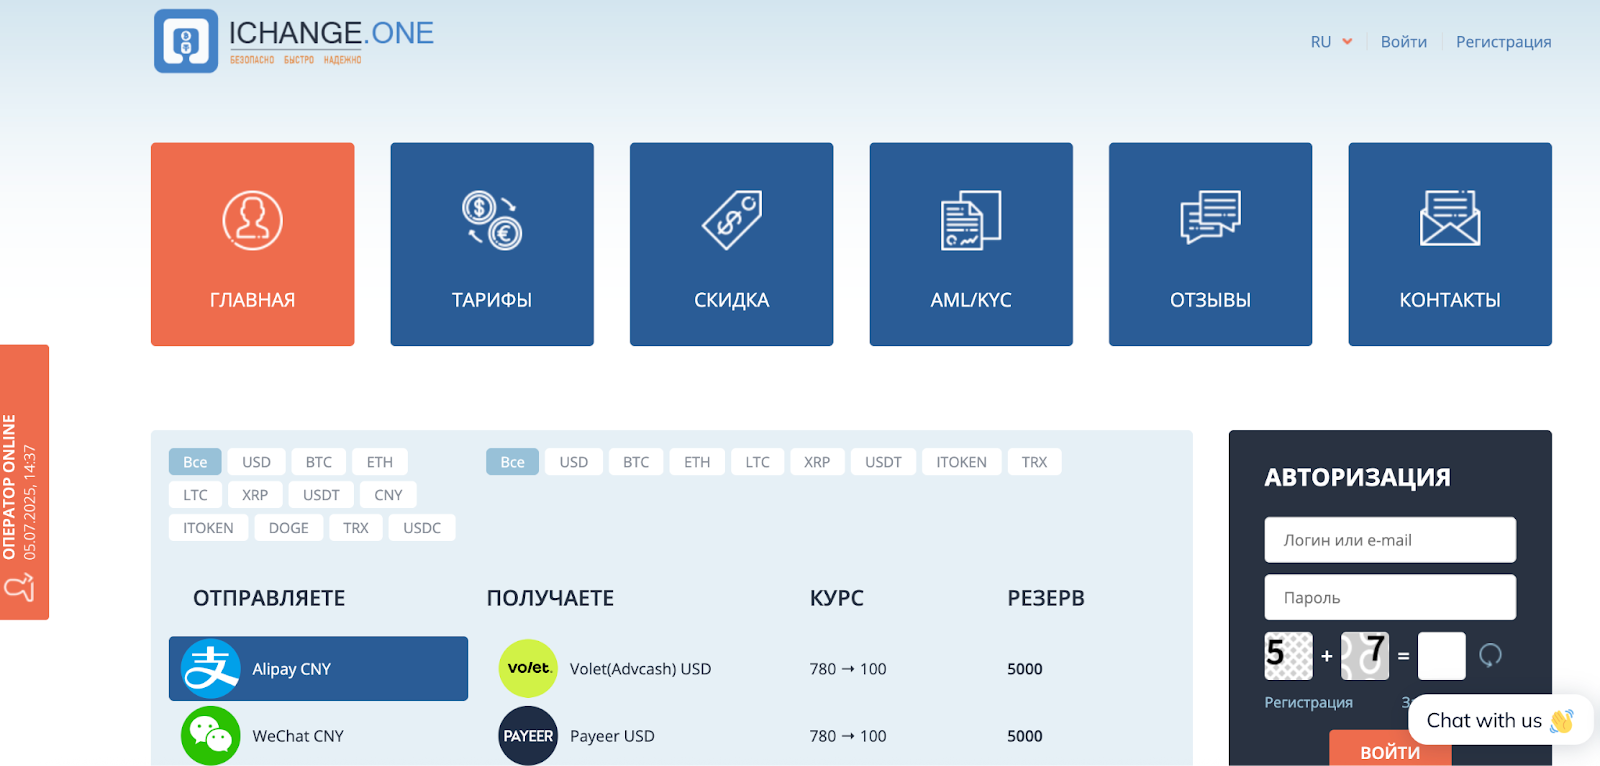Click the Войти link in header
This screenshot has width=1600, height=766.
(1404, 42)
